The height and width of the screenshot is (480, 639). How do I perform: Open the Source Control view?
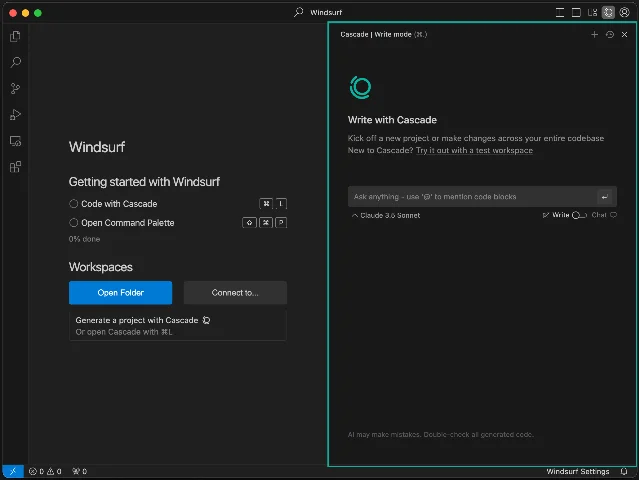[x=15, y=88]
